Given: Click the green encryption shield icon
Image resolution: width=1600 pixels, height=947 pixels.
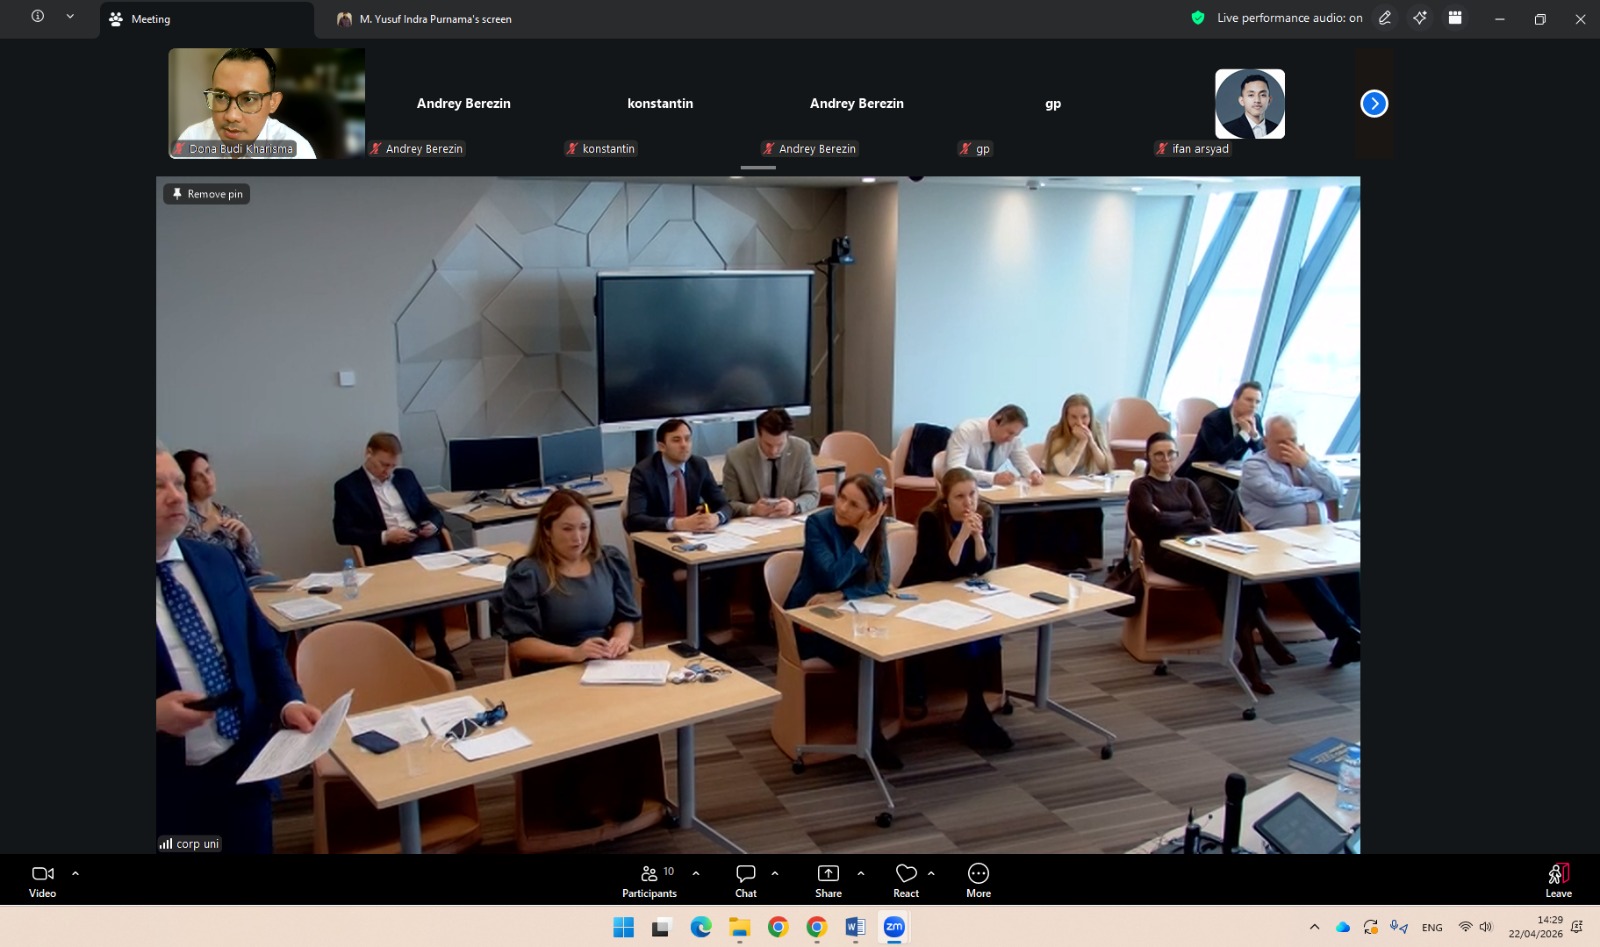Looking at the screenshot, I should pyautogui.click(x=1198, y=18).
